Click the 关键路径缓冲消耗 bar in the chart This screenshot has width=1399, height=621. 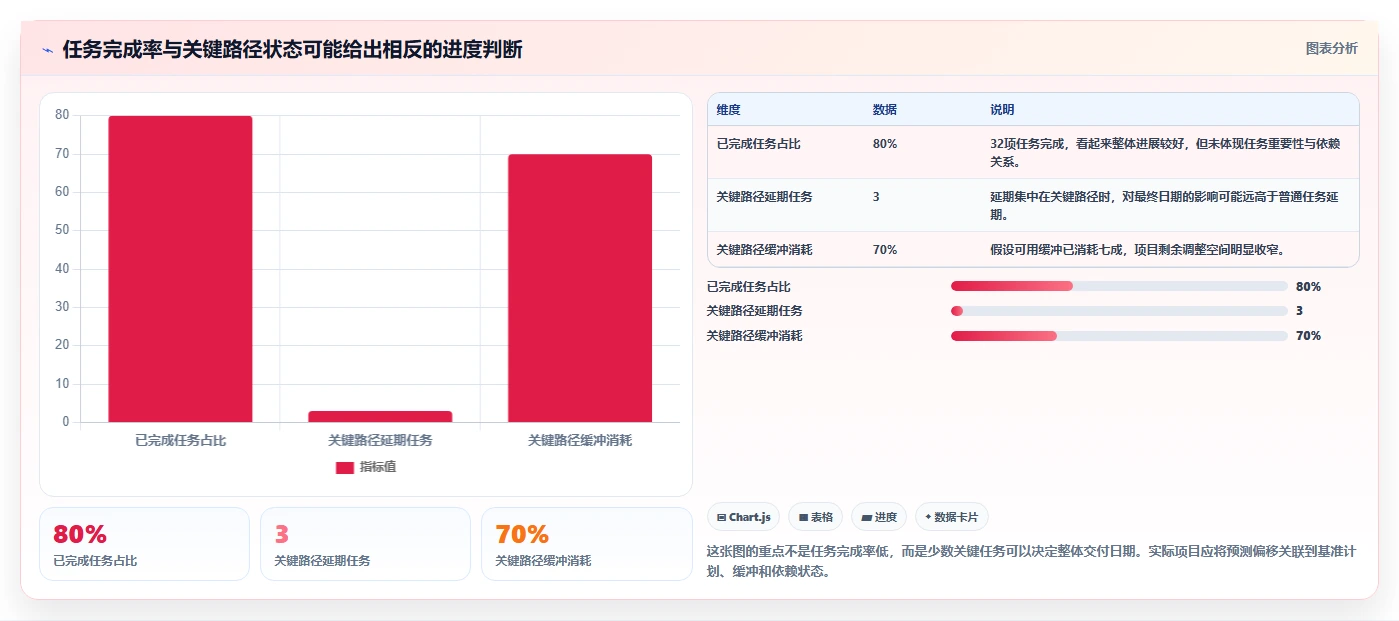580,288
